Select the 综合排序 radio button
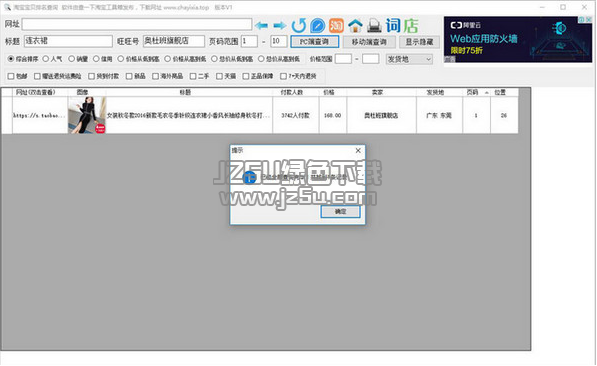Image resolution: width=597 pixels, height=366 pixels. [11, 59]
